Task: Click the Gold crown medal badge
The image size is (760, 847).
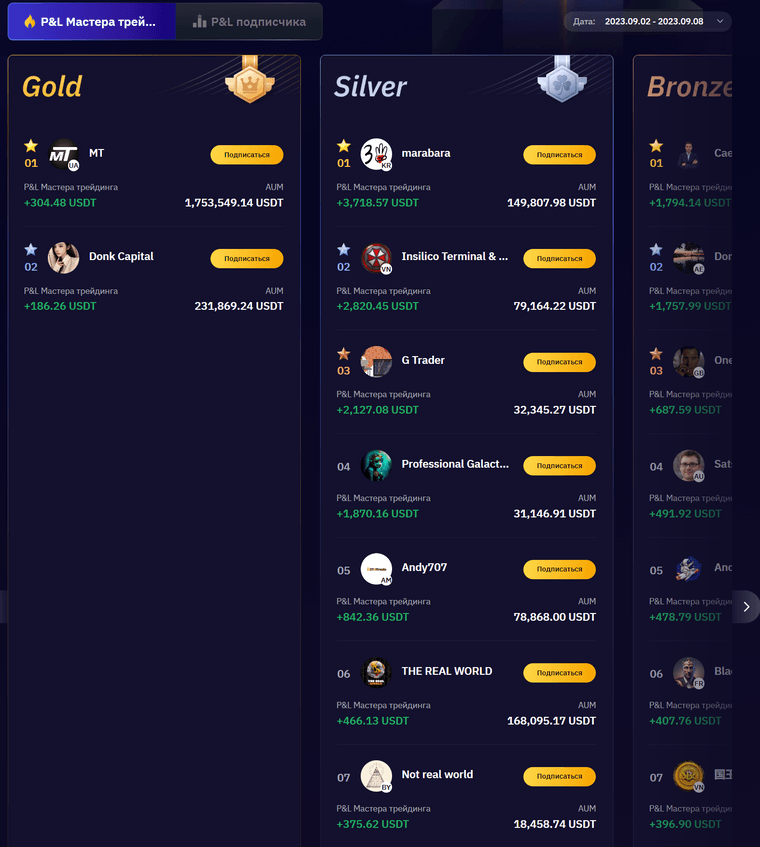Action: 250,79
